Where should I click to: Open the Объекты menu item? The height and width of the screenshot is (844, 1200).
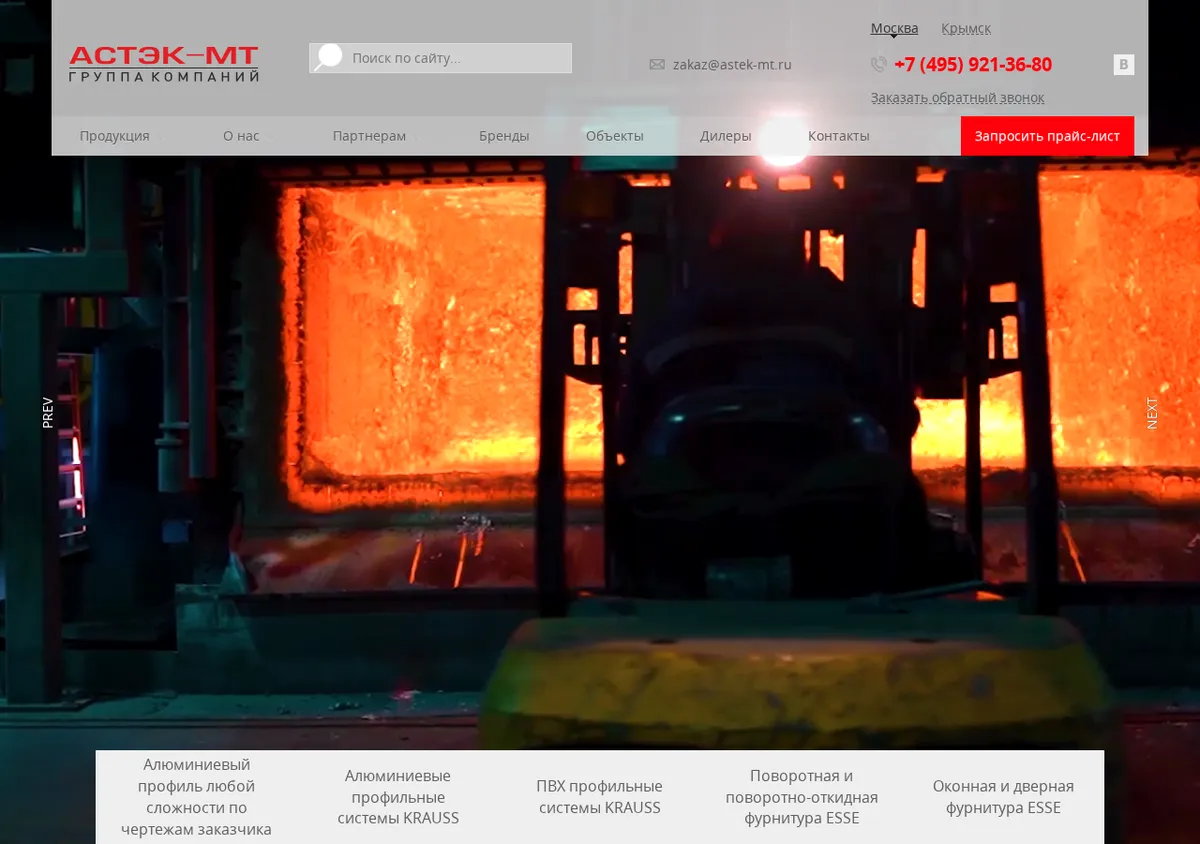point(615,136)
